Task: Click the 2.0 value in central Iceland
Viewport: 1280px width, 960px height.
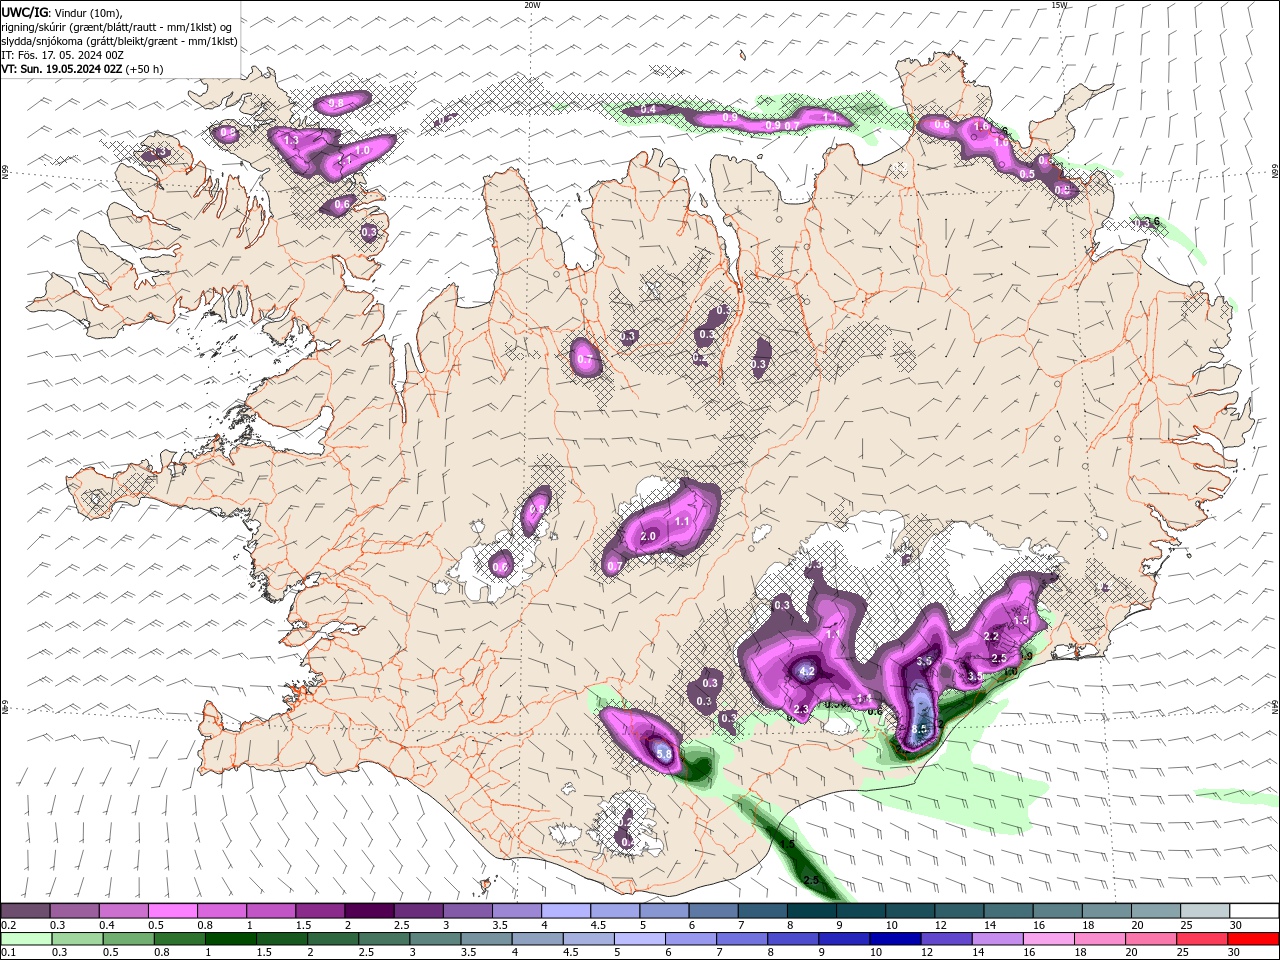Action: coord(647,537)
